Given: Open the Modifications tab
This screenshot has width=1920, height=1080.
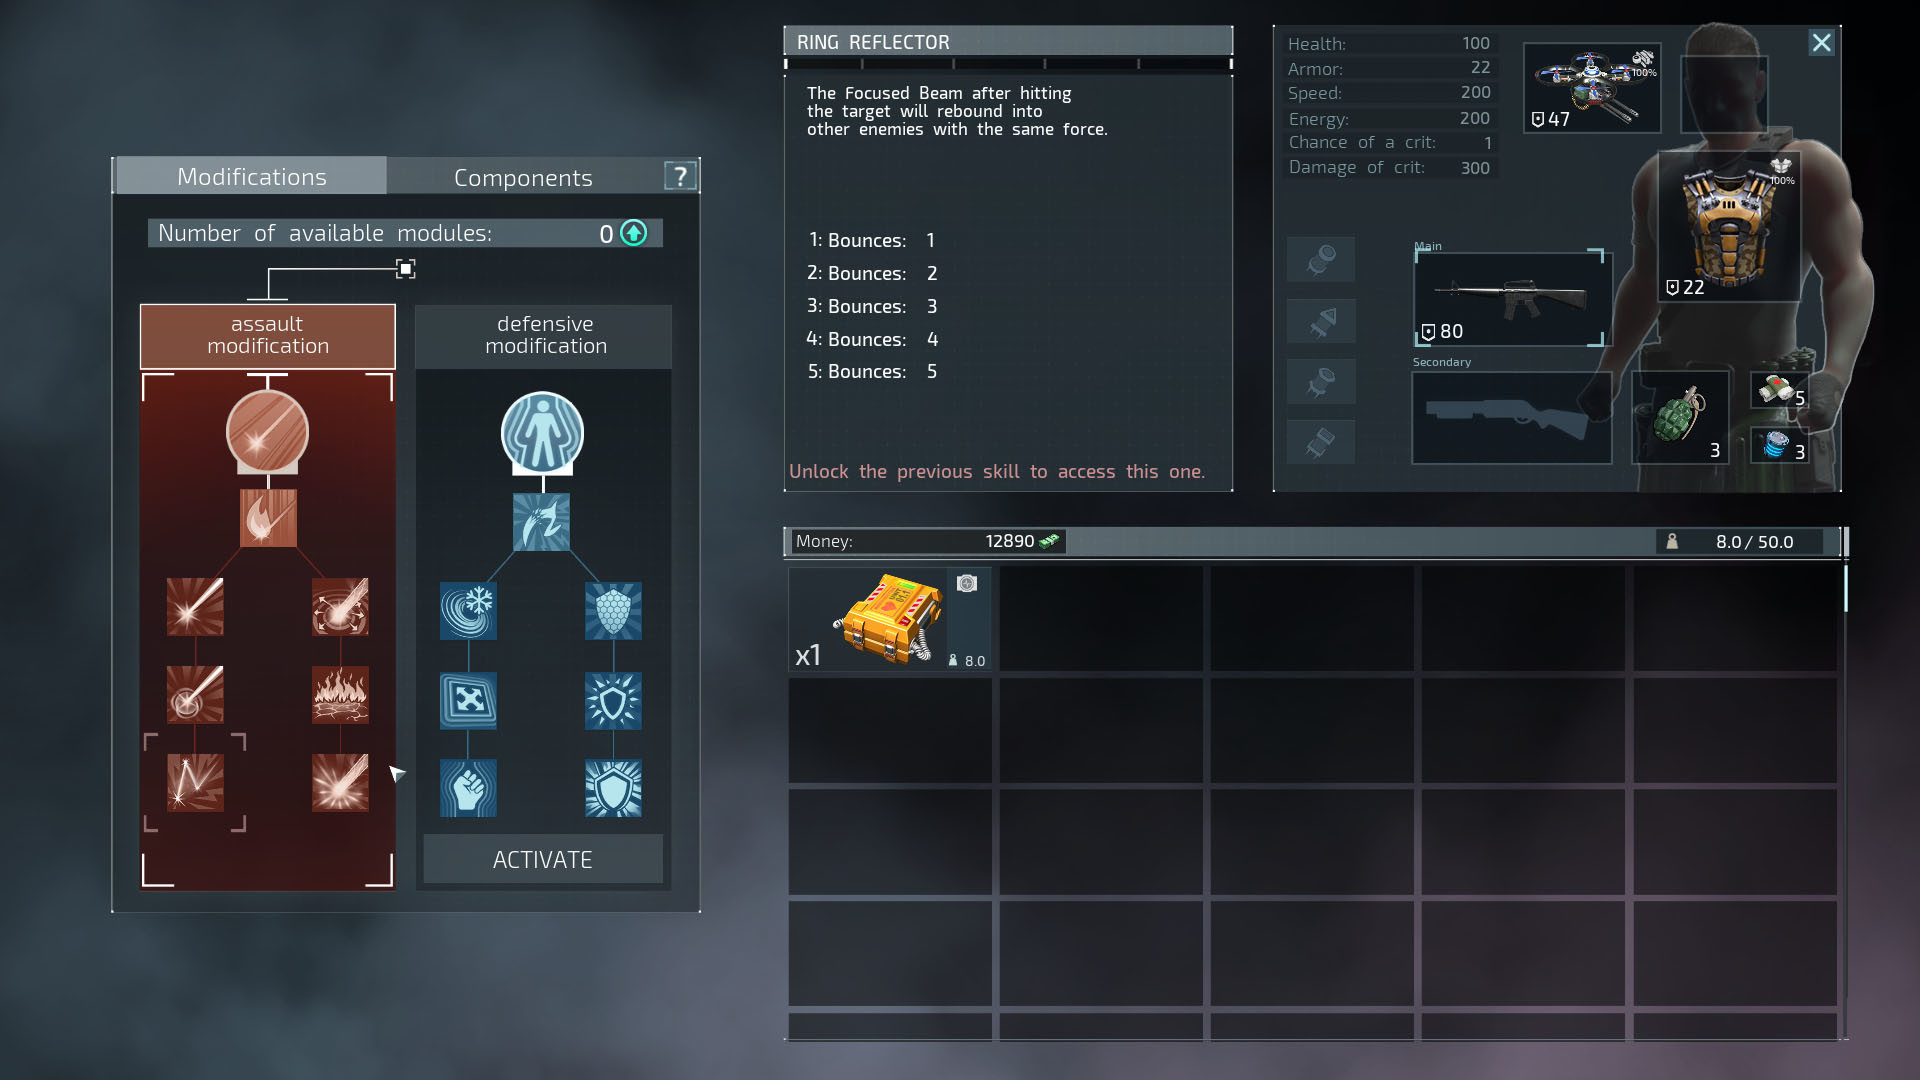Looking at the screenshot, I should (x=251, y=176).
